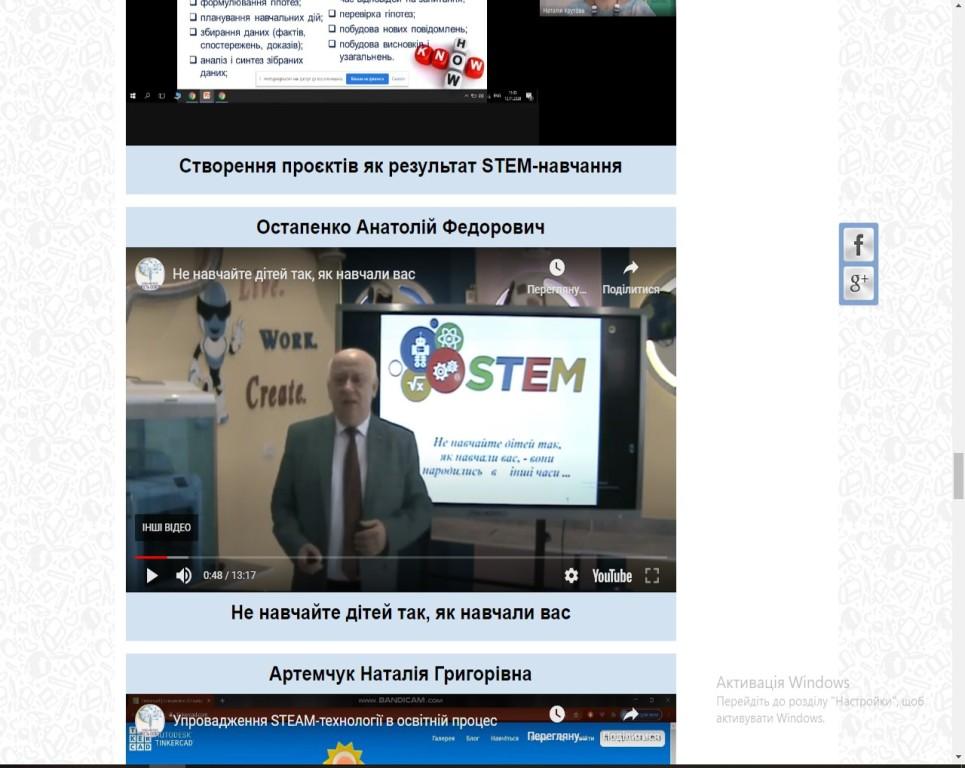965x768 pixels.
Task: Share page via Facebook sidebar button
Action: coord(859,245)
